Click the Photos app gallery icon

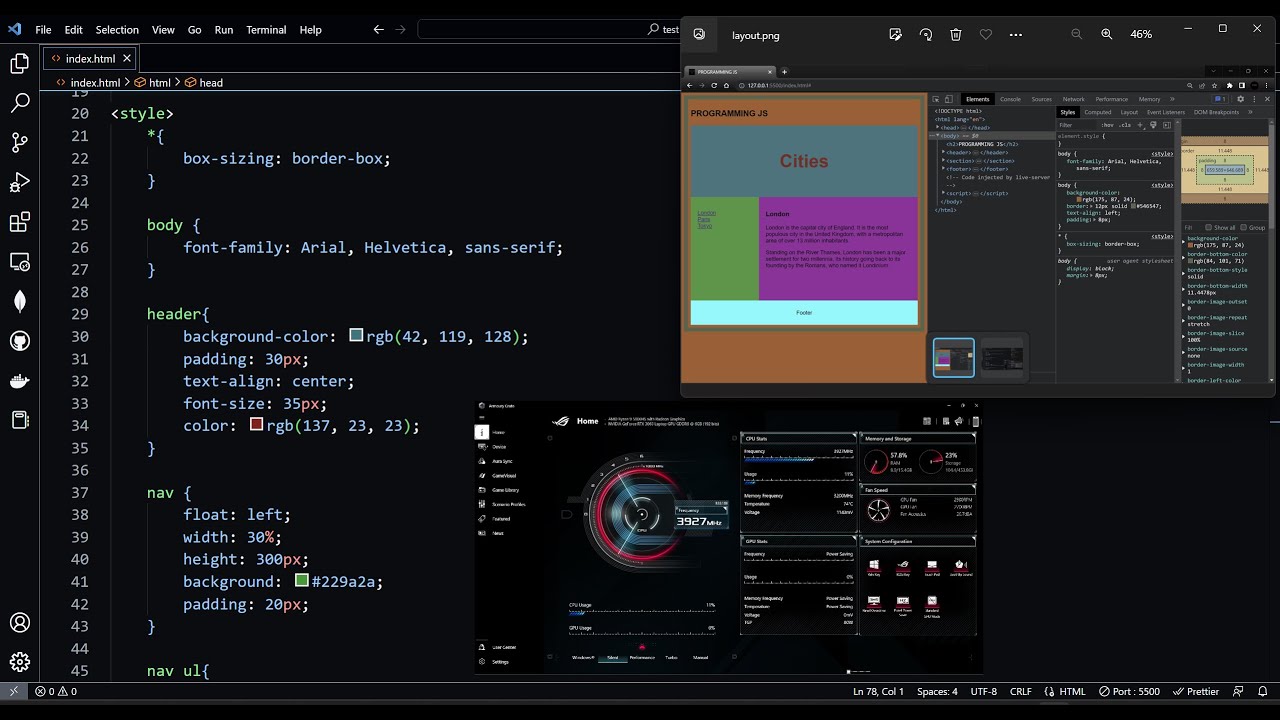coord(699,34)
